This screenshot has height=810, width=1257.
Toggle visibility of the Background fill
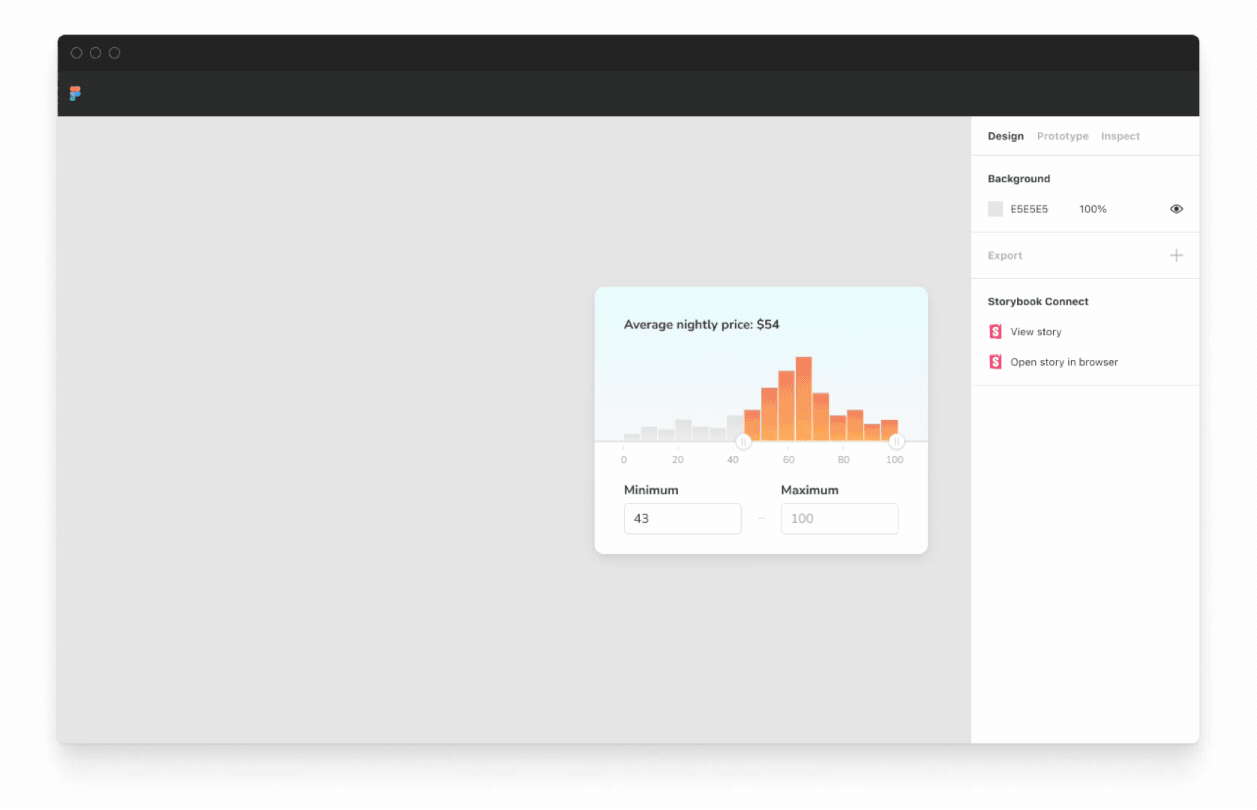[1176, 209]
